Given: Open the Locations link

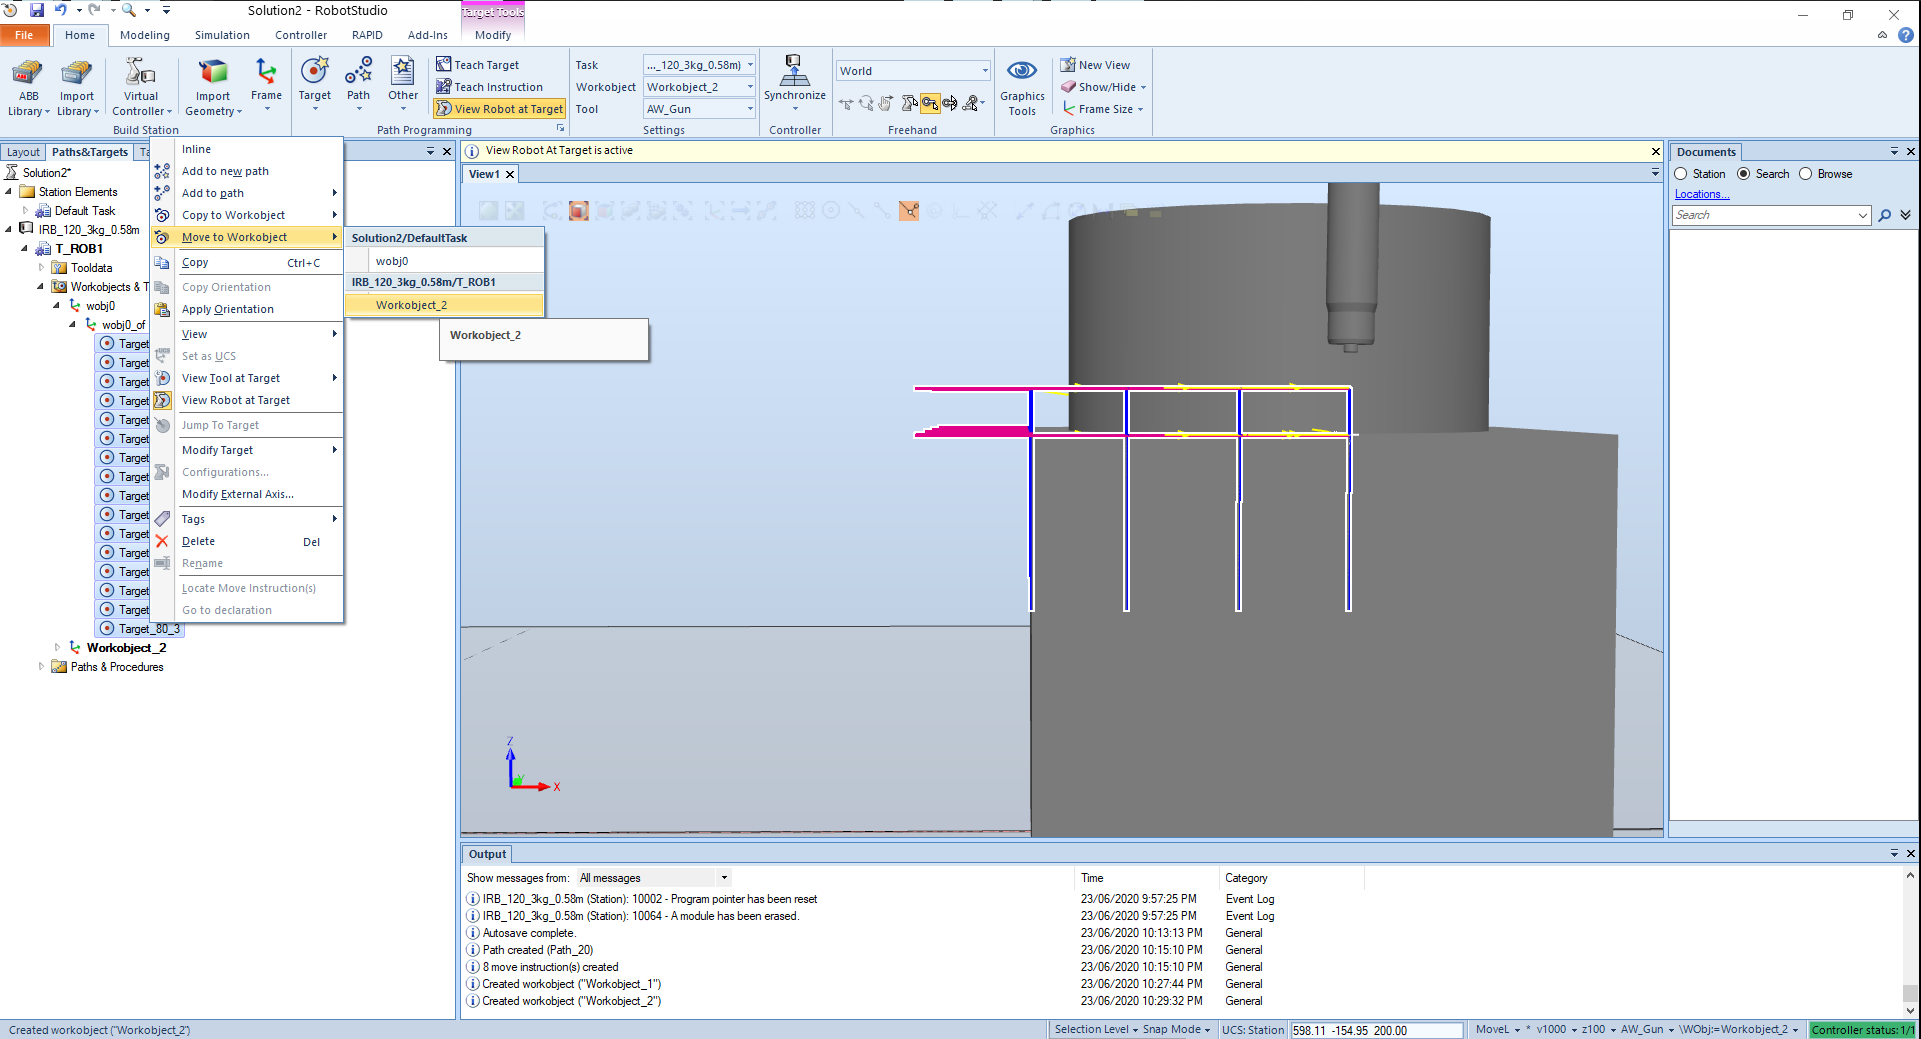Looking at the screenshot, I should point(1701,194).
